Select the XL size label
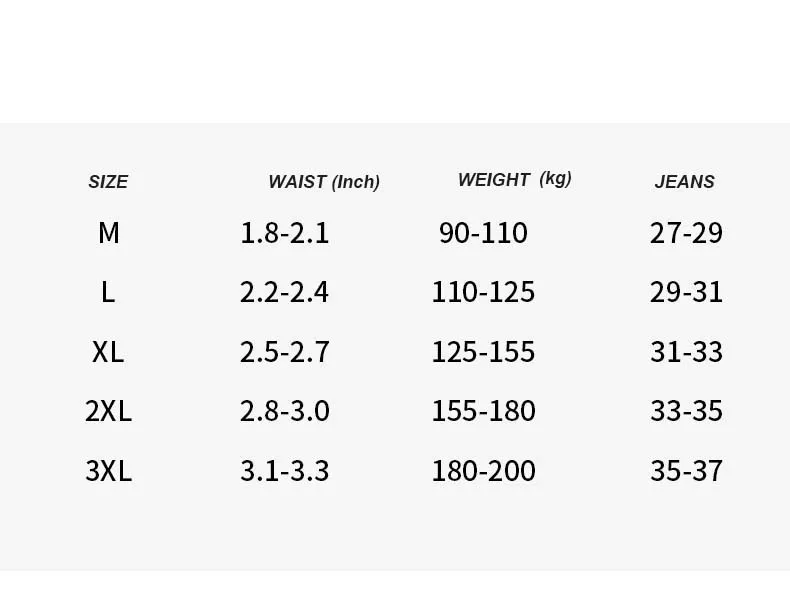This screenshot has width=790, height=591. (108, 352)
